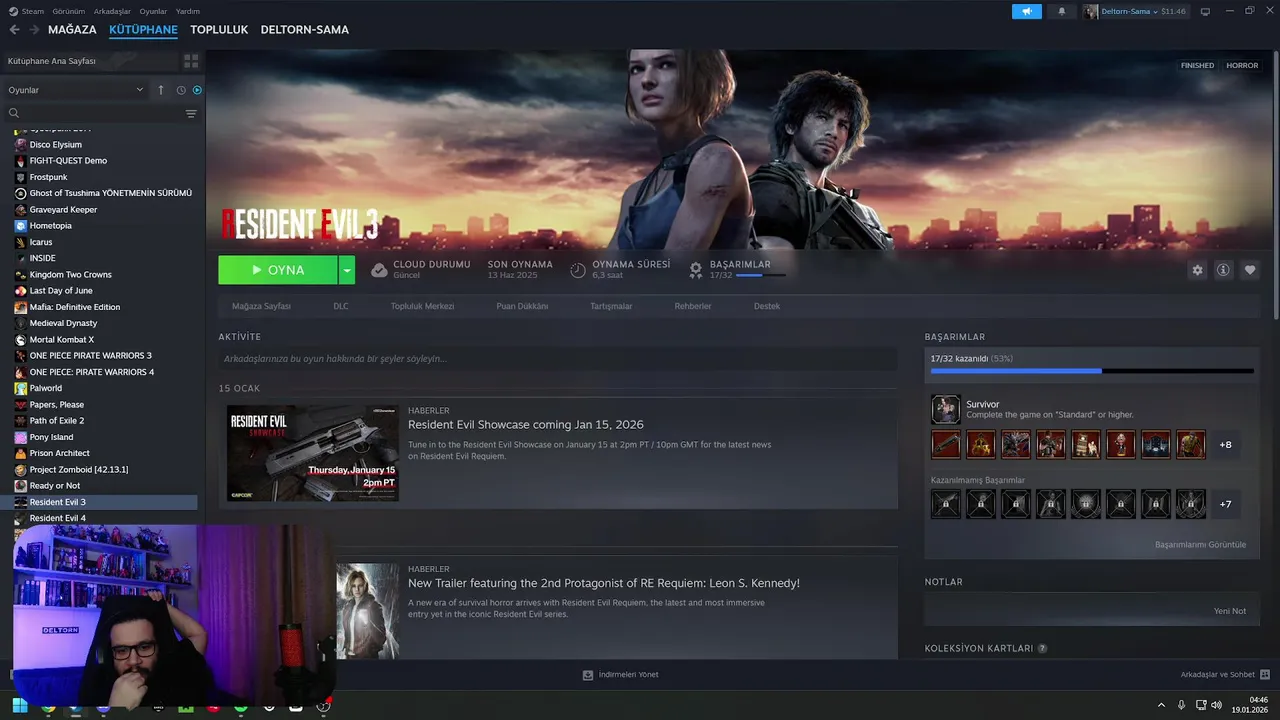Click the first earned achievement icon
The height and width of the screenshot is (720, 1280).
click(x=946, y=445)
